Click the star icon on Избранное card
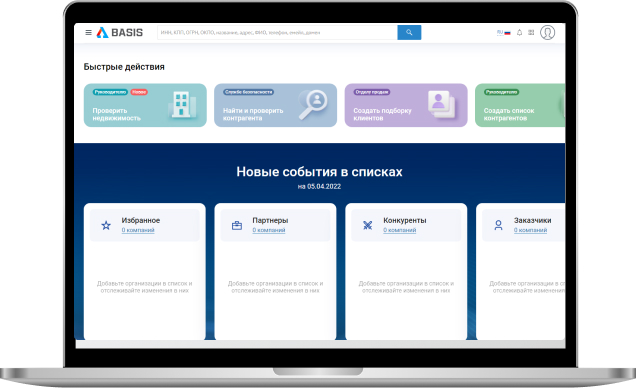This screenshot has width=636, height=388. tap(106, 225)
